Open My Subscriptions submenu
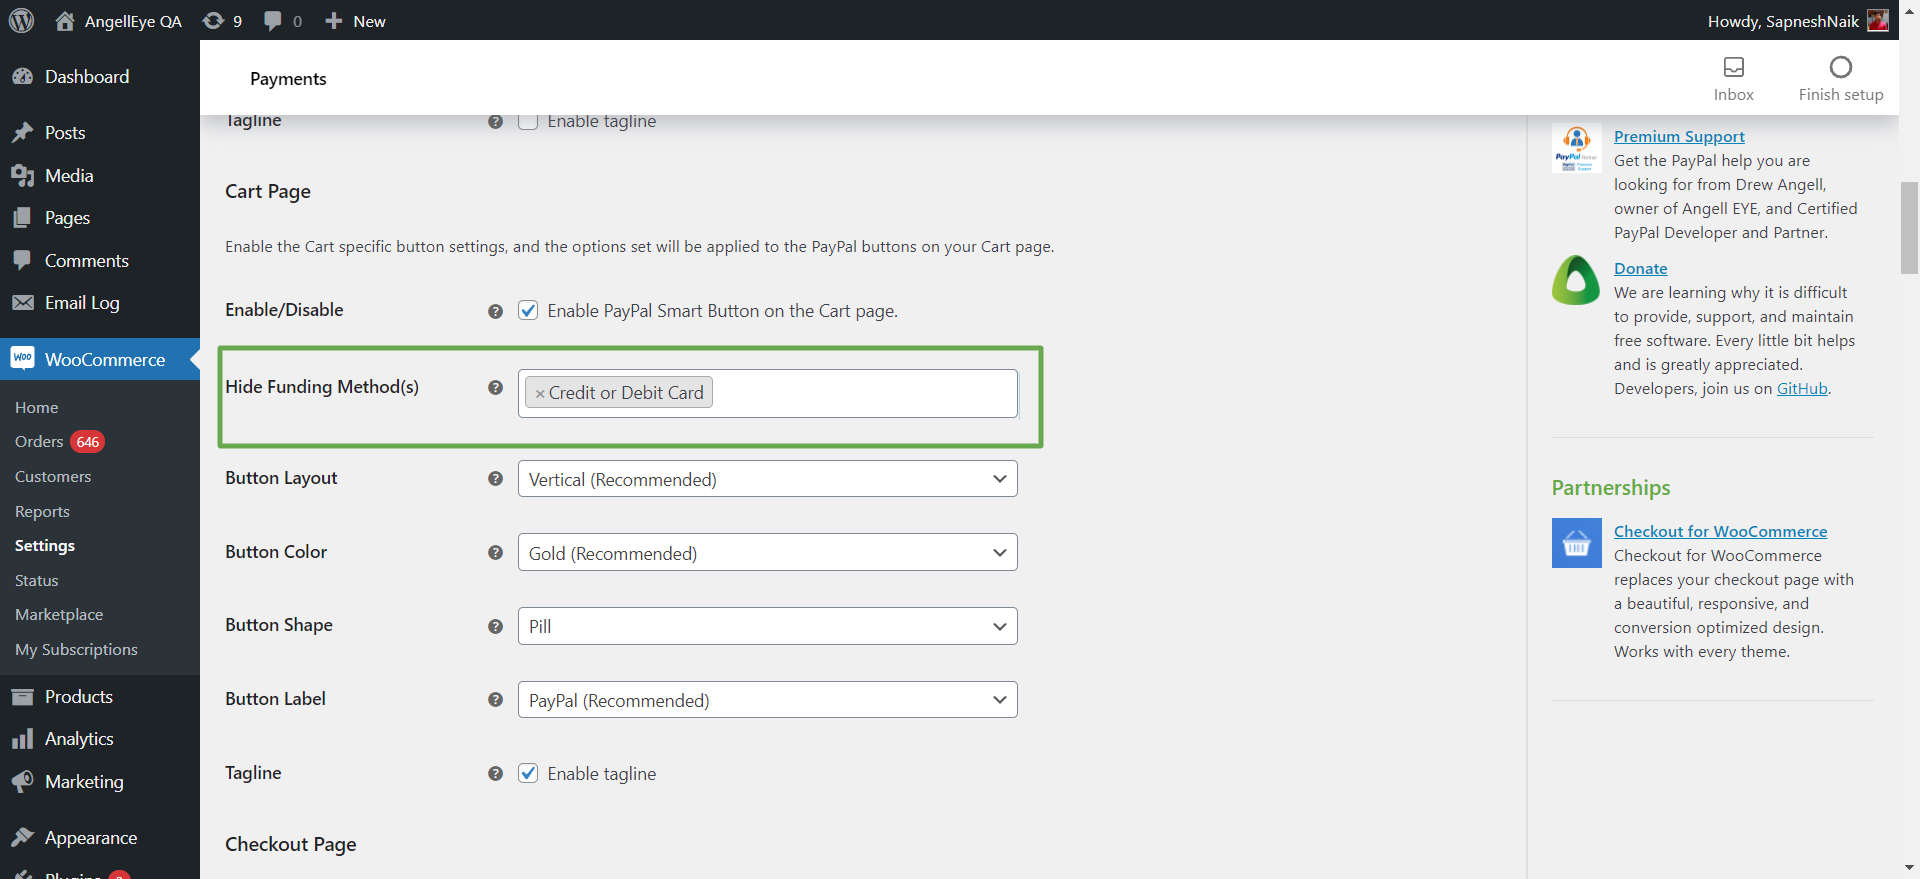 point(76,650)
